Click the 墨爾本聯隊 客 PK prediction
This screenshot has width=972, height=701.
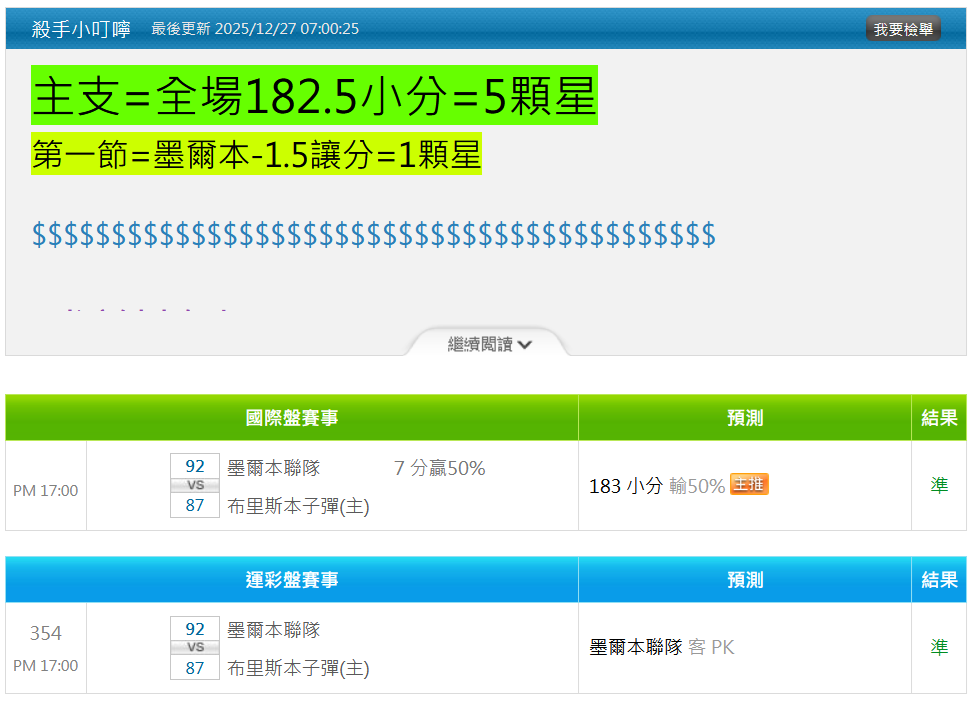(x=661, y=647)
